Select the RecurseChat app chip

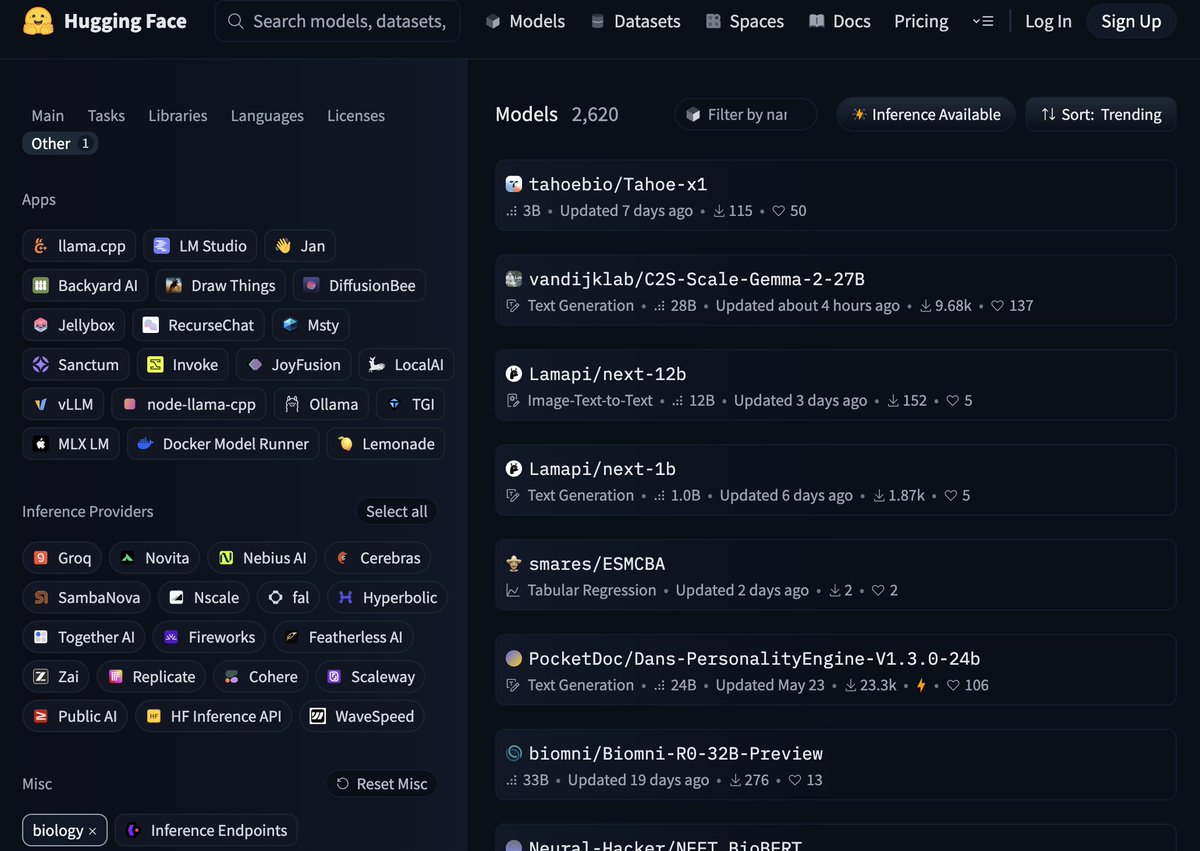[x=199, y=325]
